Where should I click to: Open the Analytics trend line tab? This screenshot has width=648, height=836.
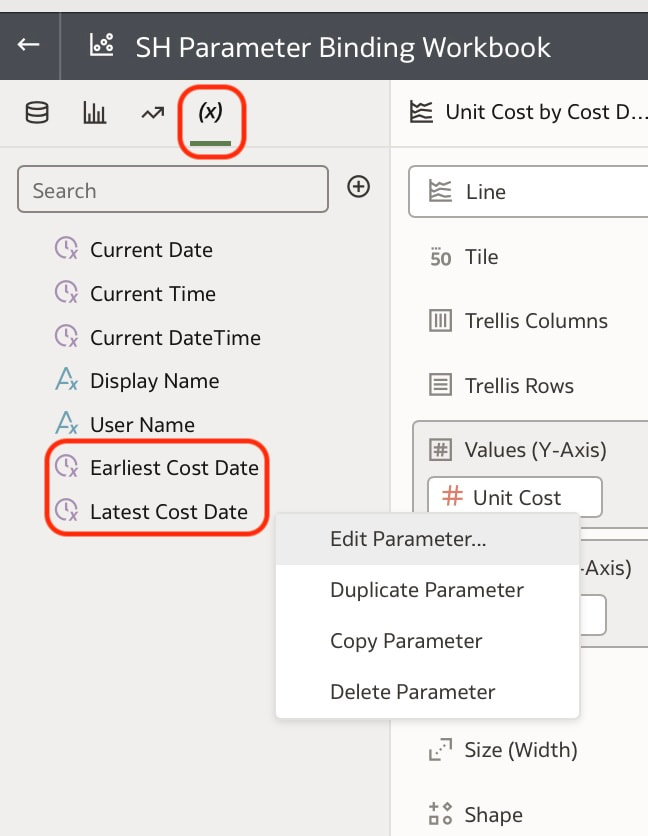tap(153, 112)
